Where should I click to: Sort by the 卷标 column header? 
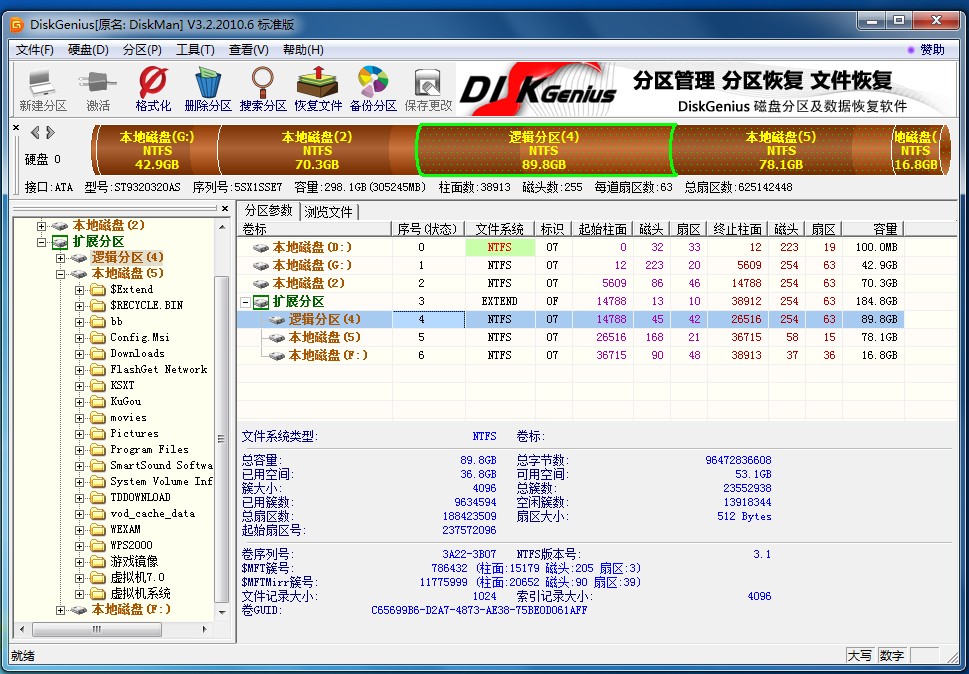[315, 229]
